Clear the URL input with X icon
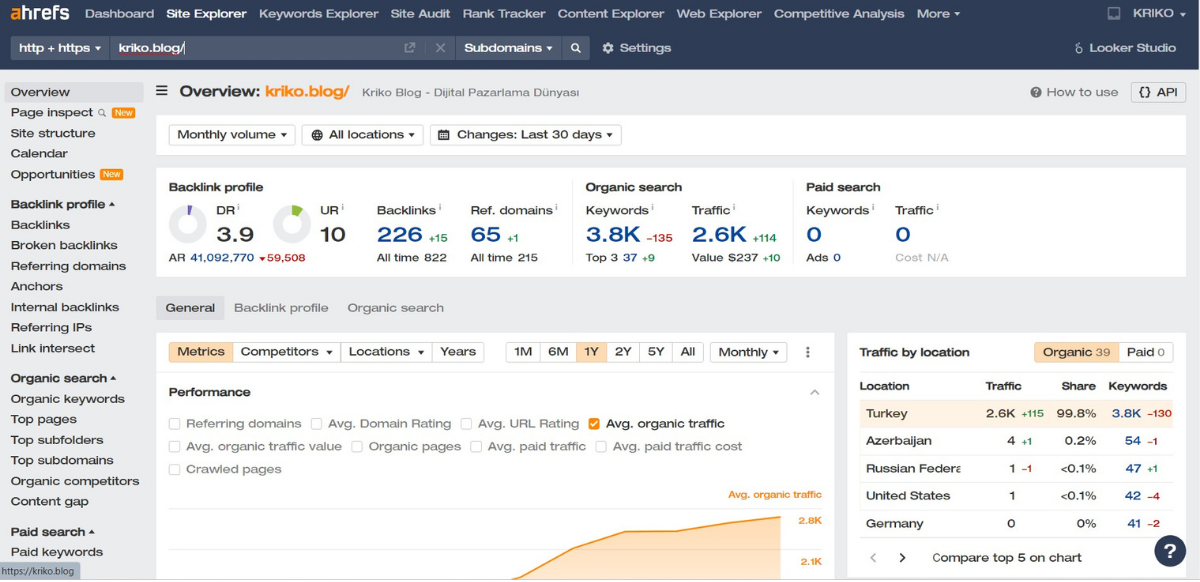1200x582 pixels. (x=440, y=48)
